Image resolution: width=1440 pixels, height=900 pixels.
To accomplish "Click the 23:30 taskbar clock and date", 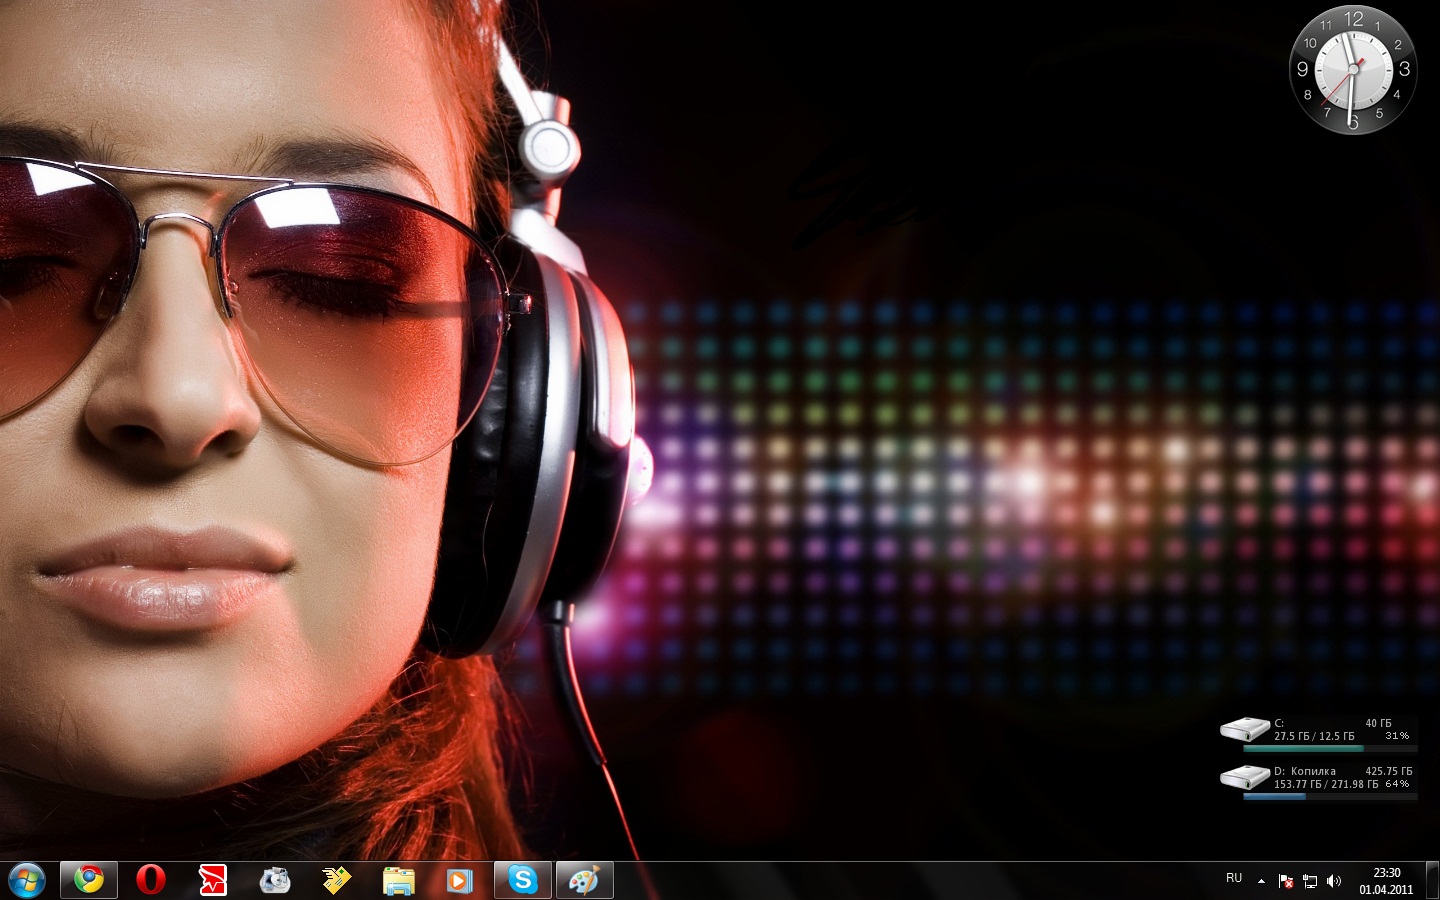I will click(1386, 881).
